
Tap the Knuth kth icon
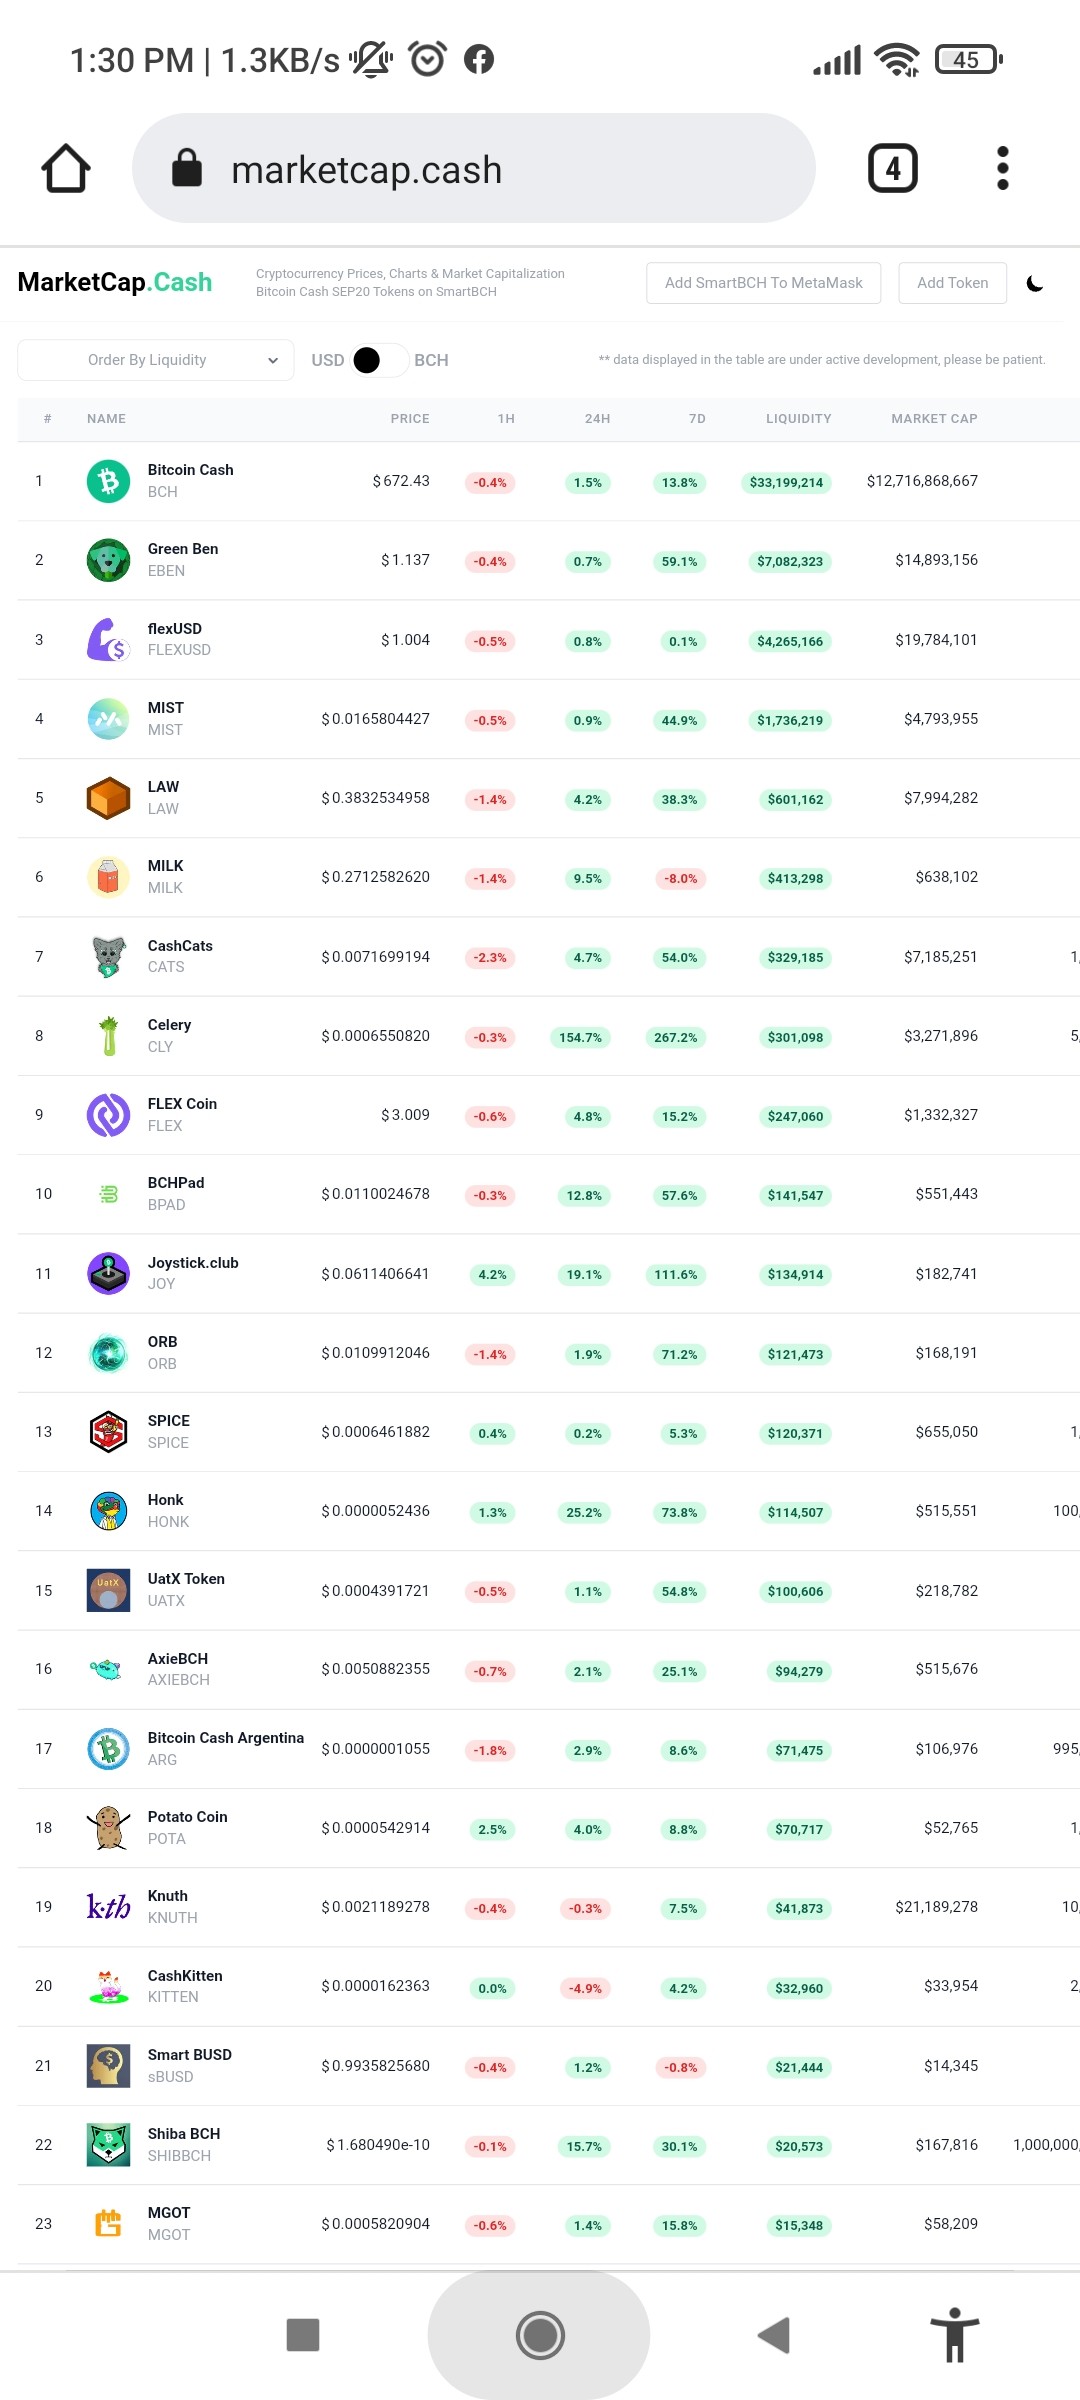pos(108,1907)
